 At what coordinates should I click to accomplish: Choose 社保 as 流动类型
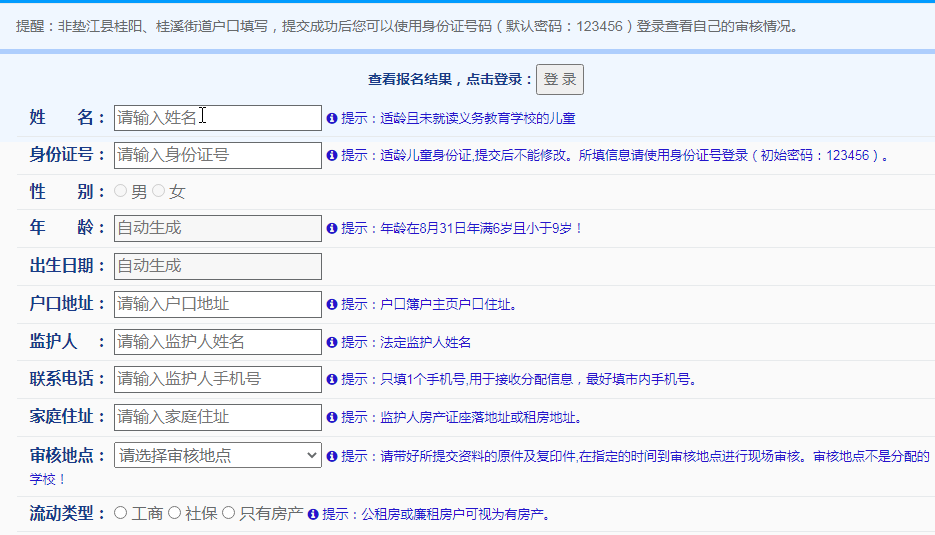[174, 513]
